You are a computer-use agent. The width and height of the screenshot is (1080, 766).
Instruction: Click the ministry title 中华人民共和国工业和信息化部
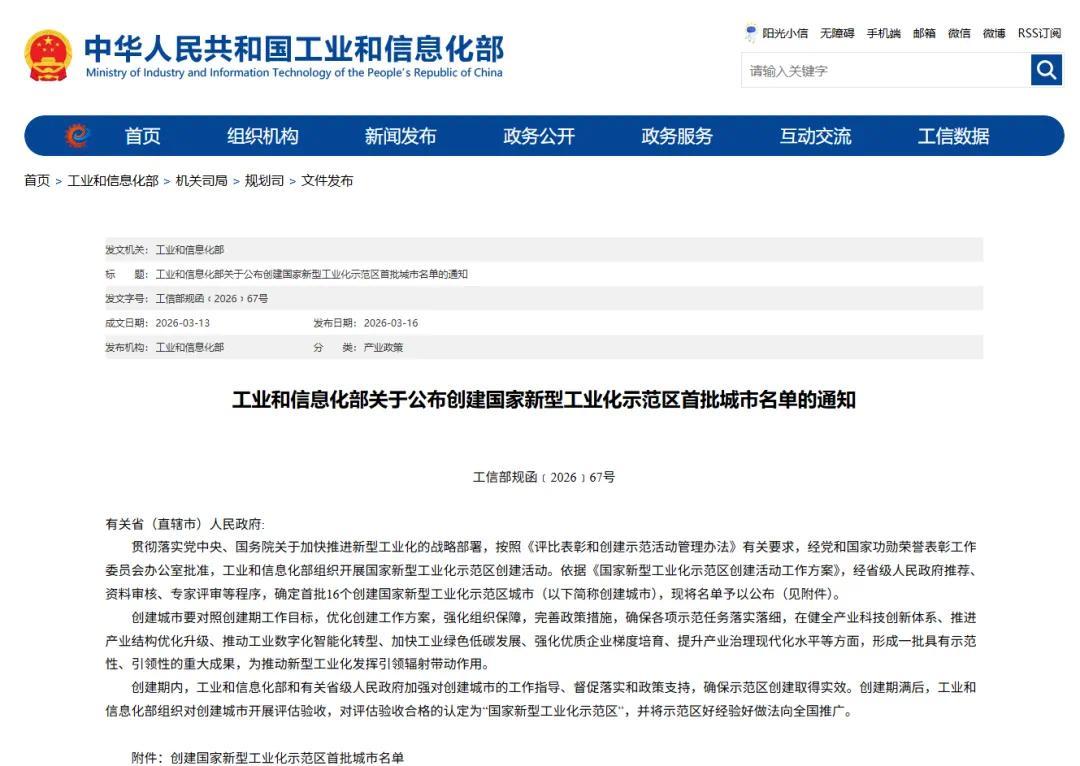tap(294, 48)
